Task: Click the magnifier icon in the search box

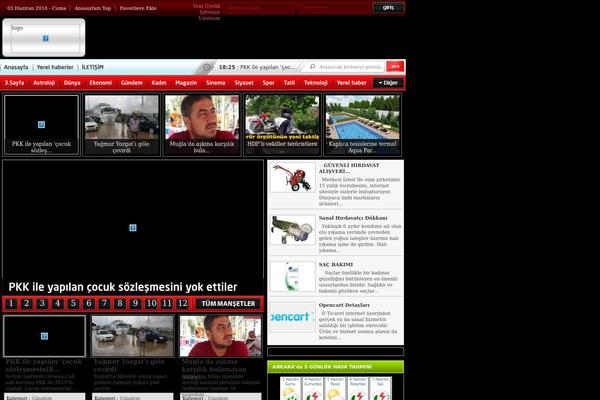Action: coord(313,67)
